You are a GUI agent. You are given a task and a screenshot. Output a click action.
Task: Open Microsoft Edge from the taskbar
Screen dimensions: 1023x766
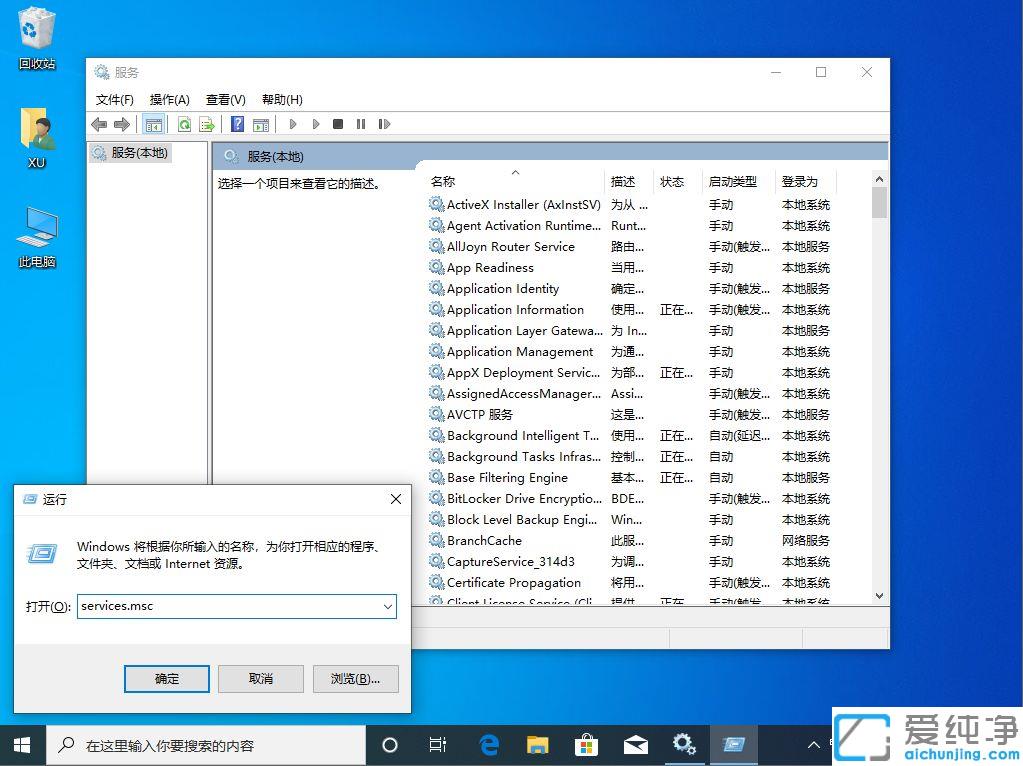click(x=488, y=744)
